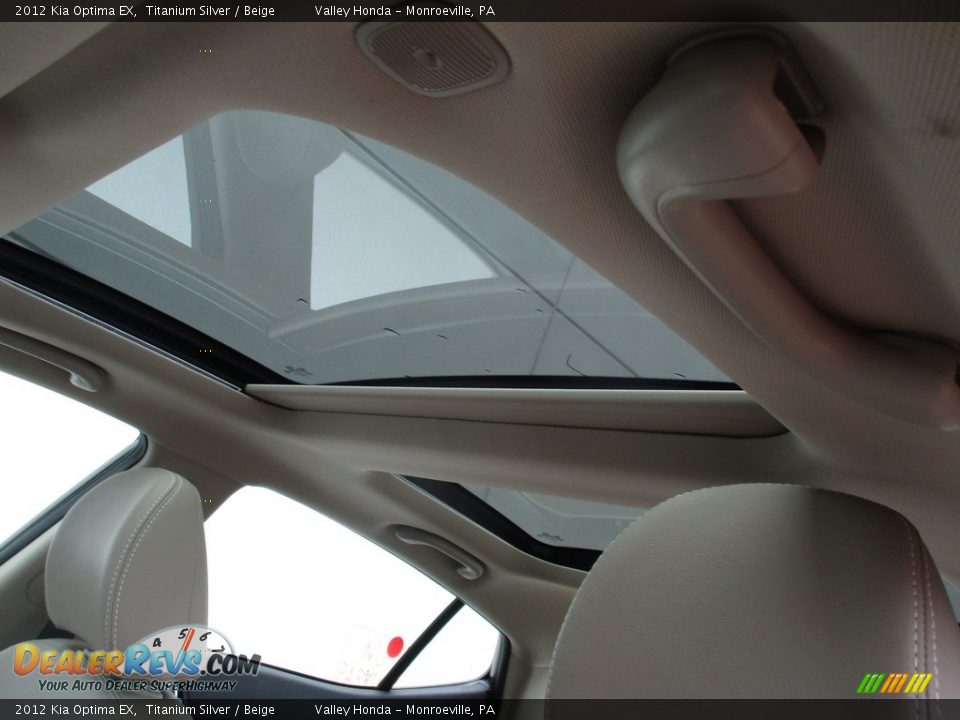Click the number 5 on the gauge icon

[182, 634]
